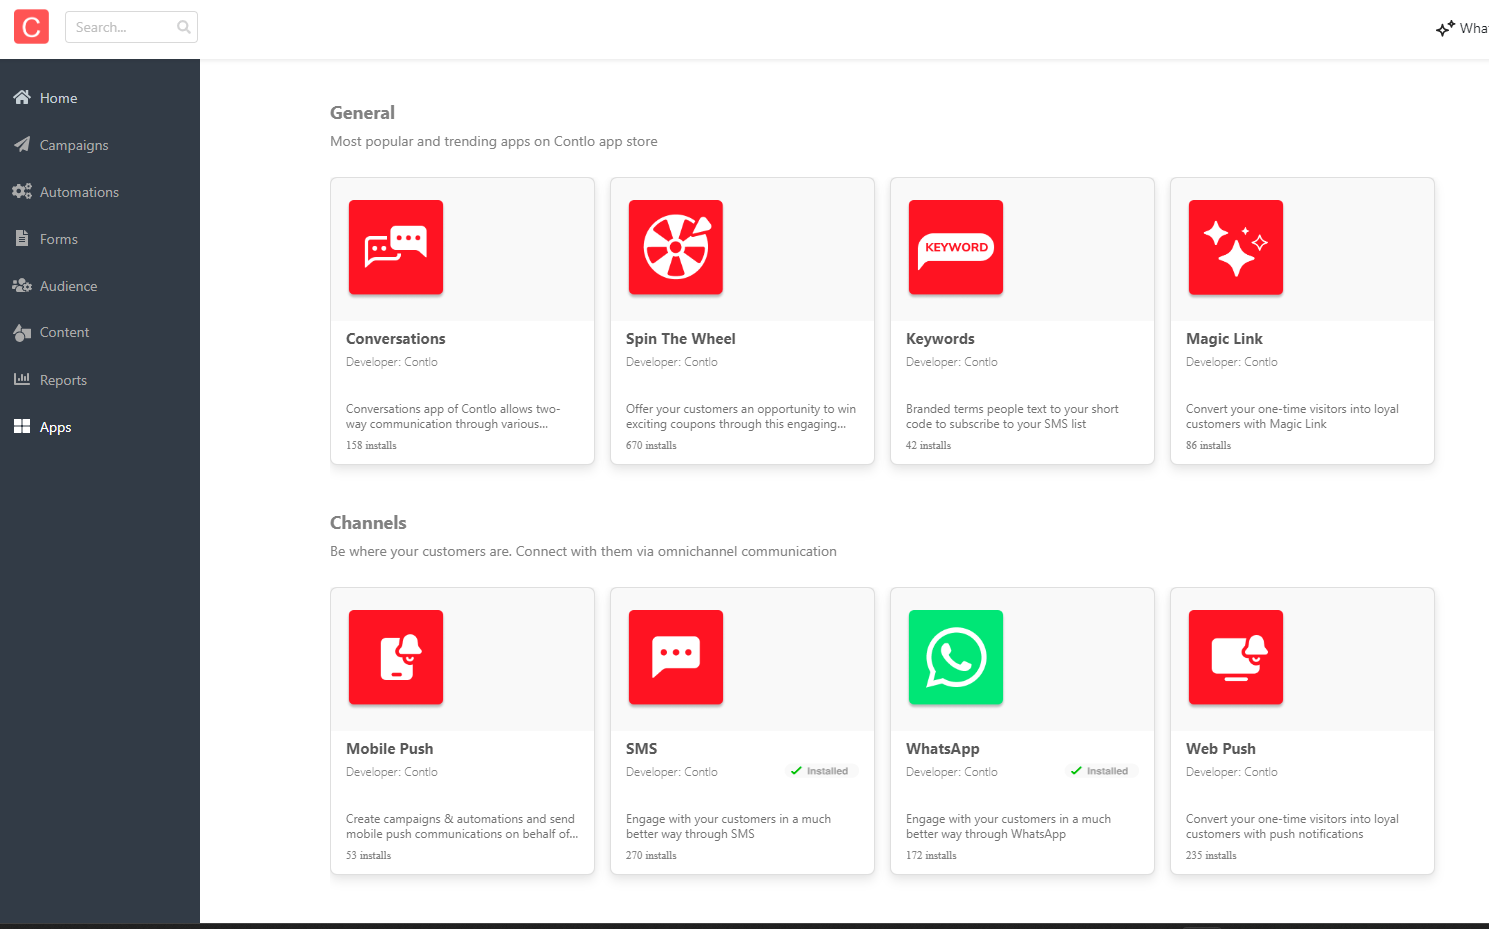This screenshot has width=1489, height=929.
Task: Click the Mobile Push title
Action: [390, 749]
